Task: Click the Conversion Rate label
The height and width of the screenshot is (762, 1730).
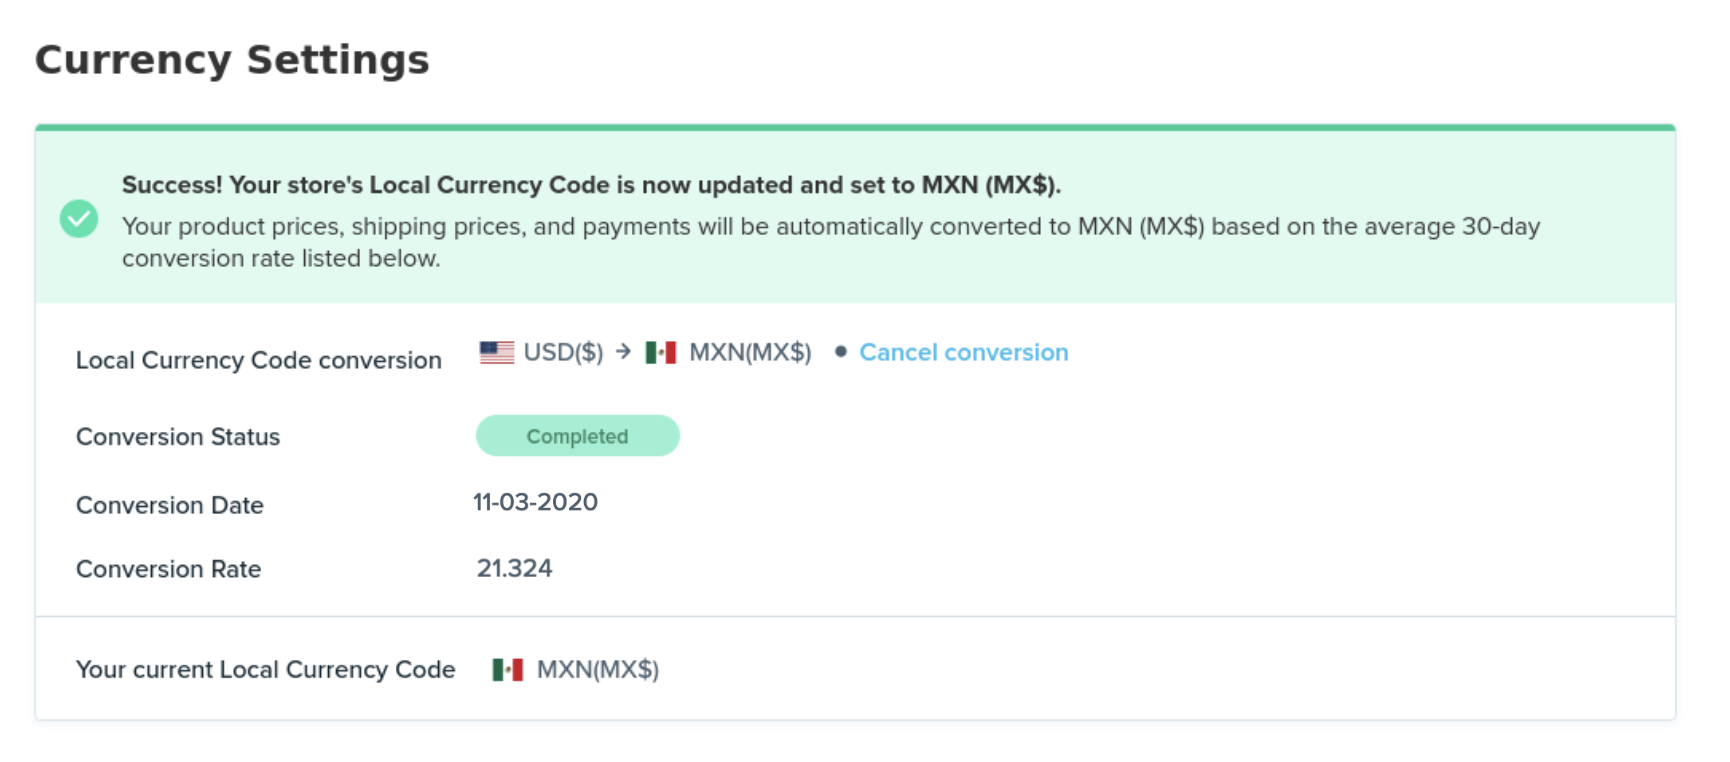Action: pyautogui.click(x=168, y=569)
